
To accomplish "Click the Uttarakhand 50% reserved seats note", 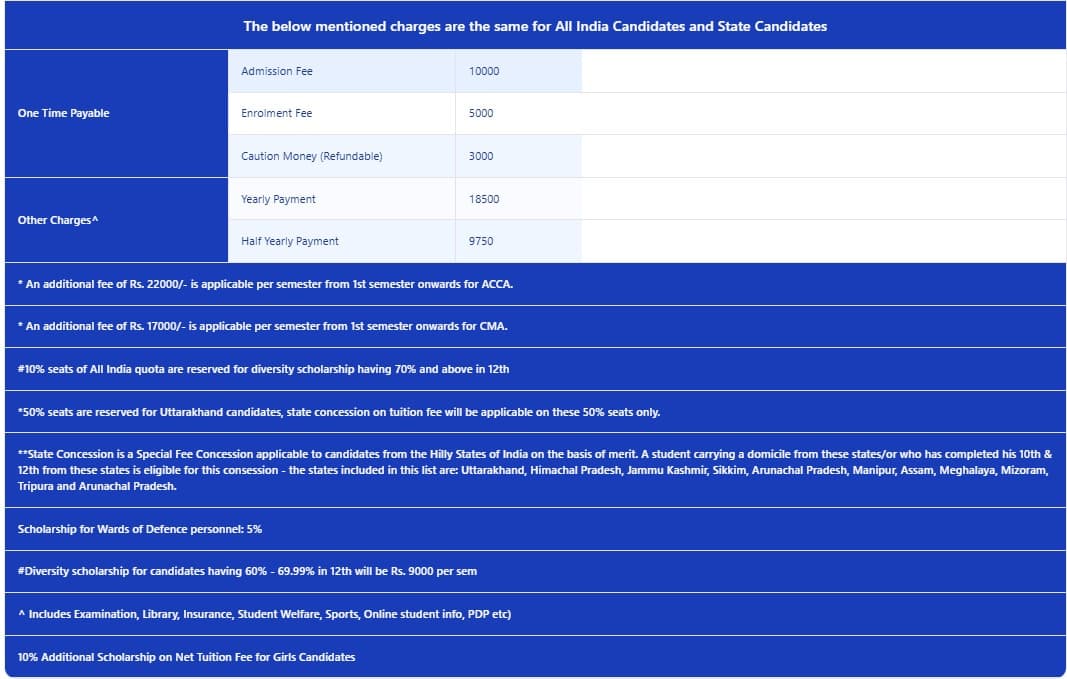I will [x=339, y=412].
